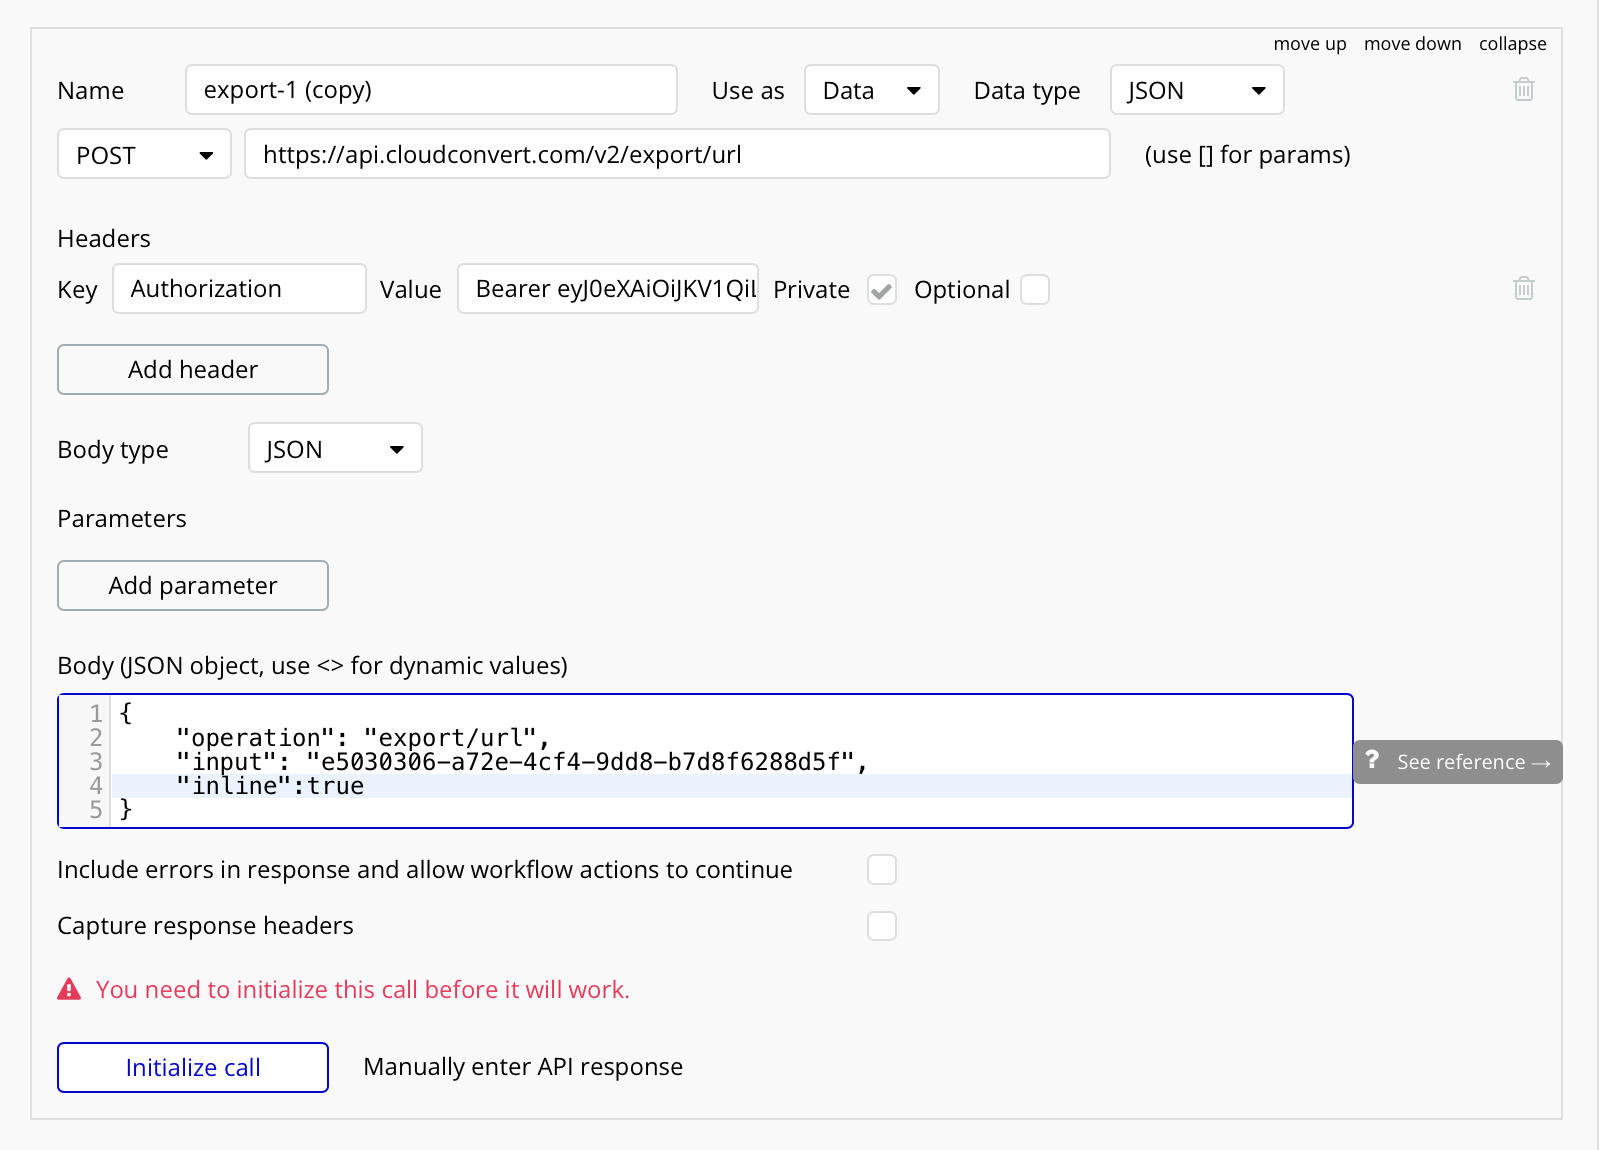Click the header Key Authorization field
Screen dimensions: 1604x1150
coord(239,289)
